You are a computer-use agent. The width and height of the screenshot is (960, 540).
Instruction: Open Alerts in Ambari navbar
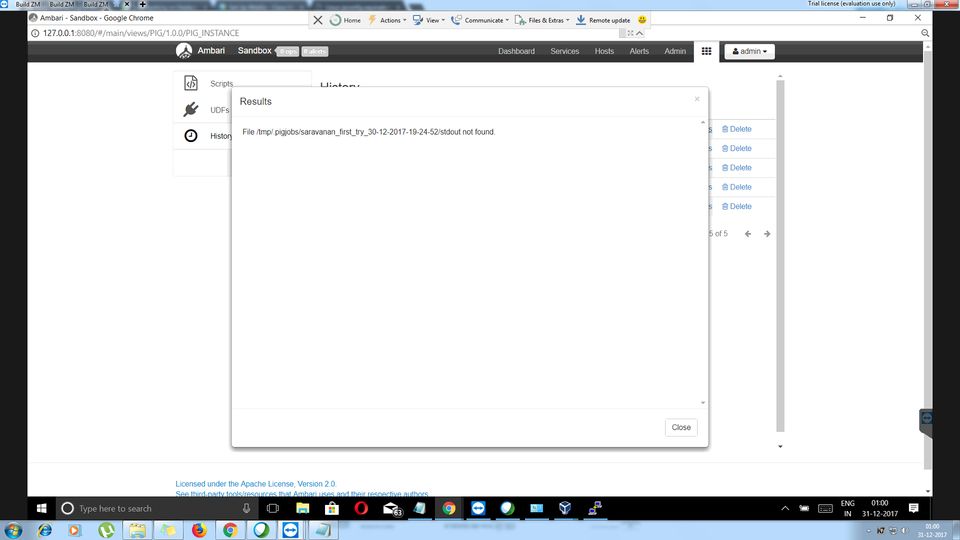[x=639, y=51]
